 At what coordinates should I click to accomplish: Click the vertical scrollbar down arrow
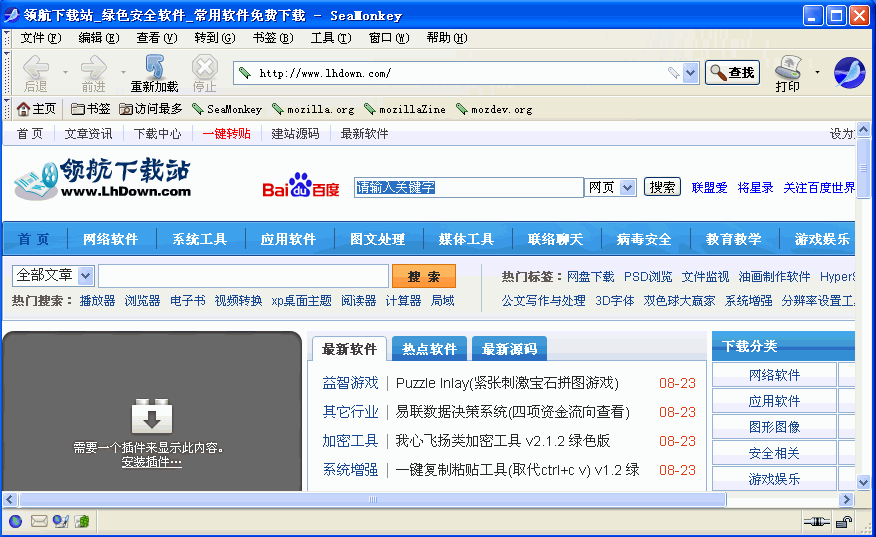pos(863,482)
